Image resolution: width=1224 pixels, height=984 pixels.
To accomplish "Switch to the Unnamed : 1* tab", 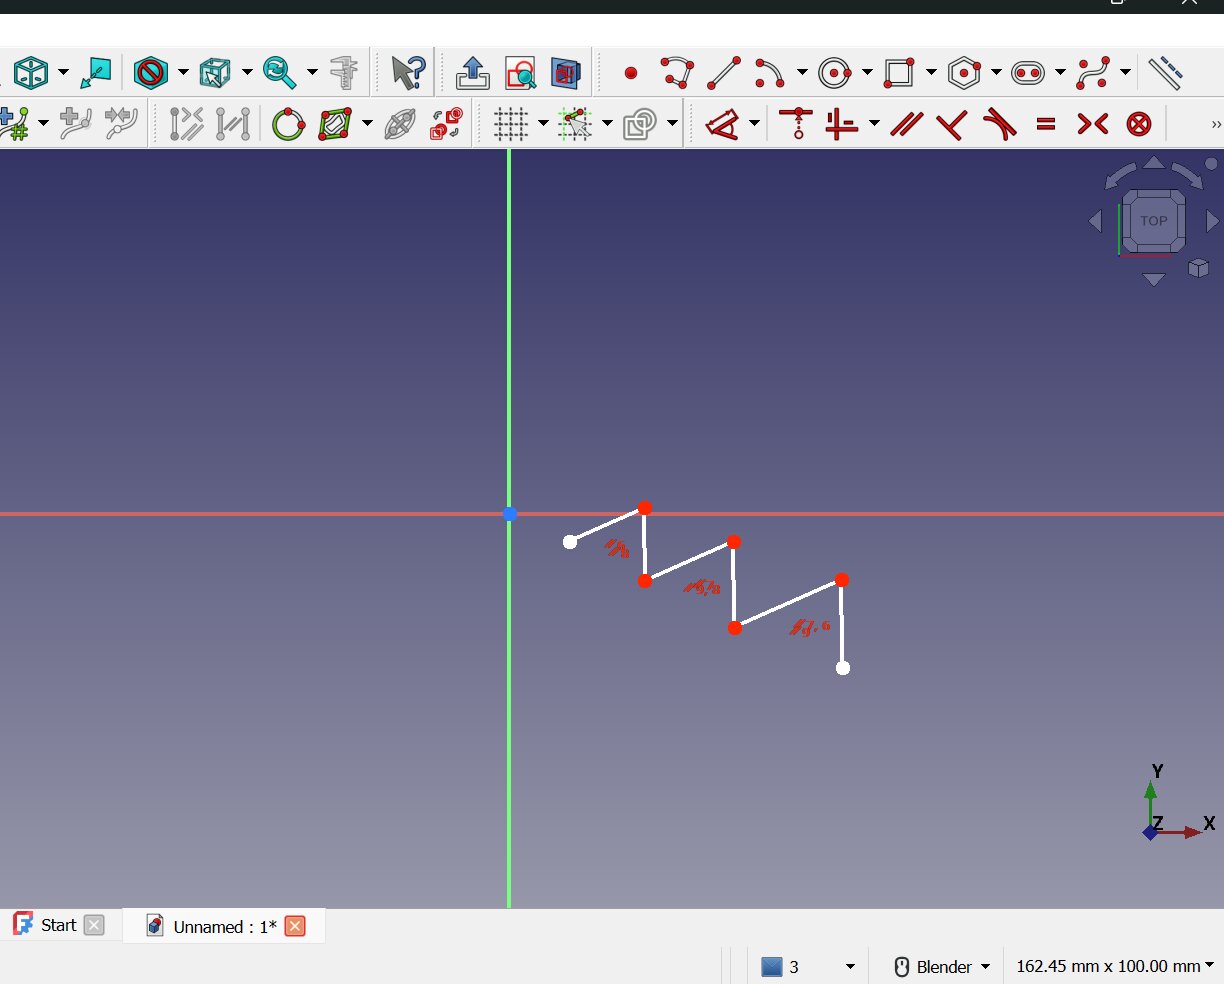I will coord(224,926).
